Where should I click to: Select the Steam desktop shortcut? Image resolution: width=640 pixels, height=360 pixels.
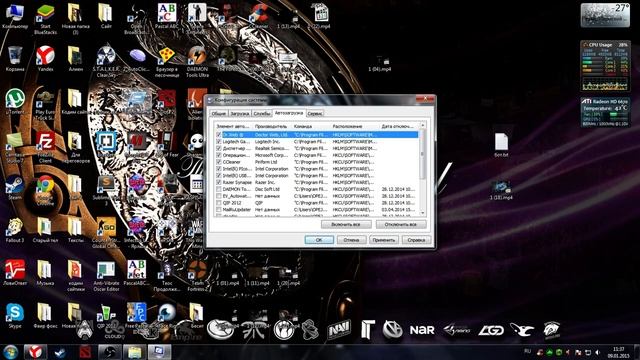click(15, 188)
